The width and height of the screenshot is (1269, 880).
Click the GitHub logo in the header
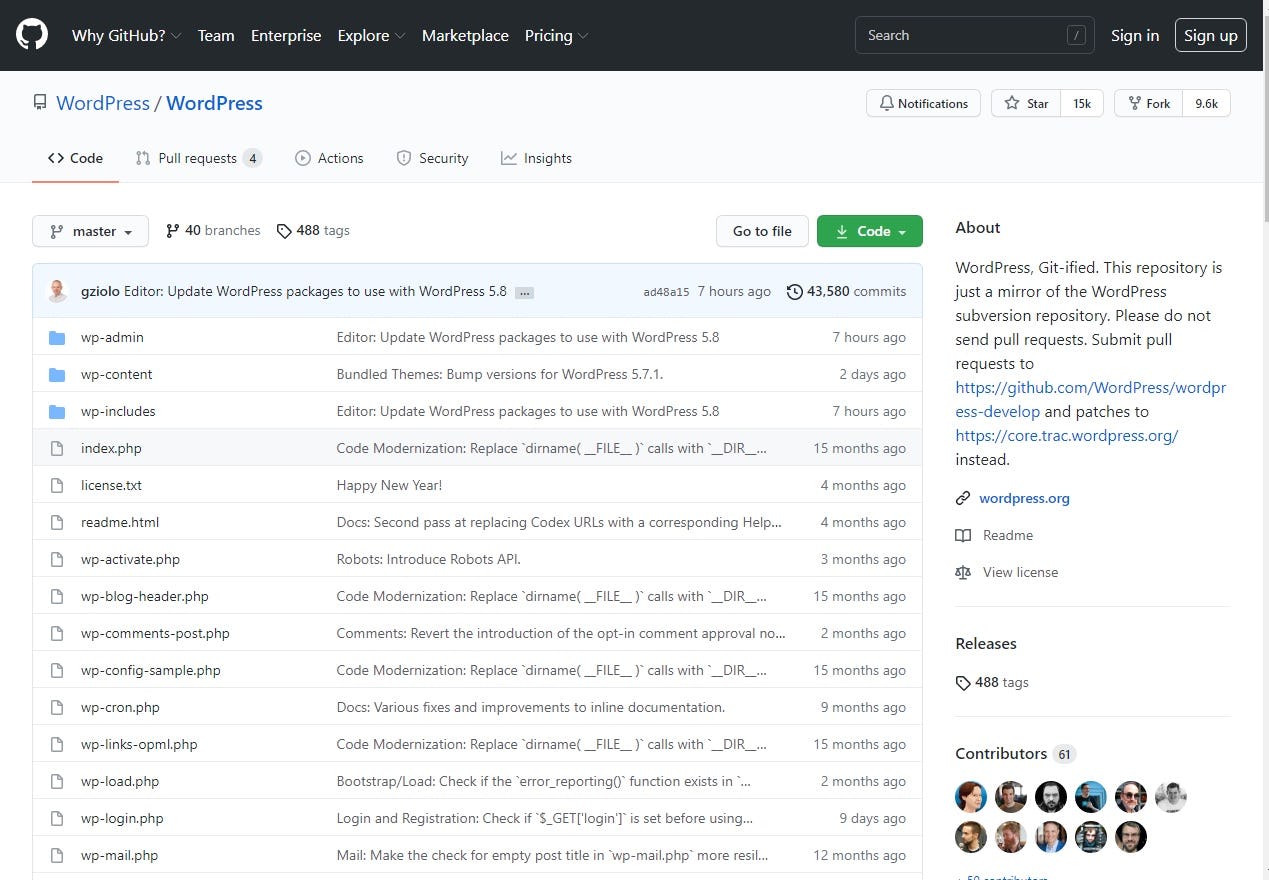pyautogui.click(x=31, y=34)
